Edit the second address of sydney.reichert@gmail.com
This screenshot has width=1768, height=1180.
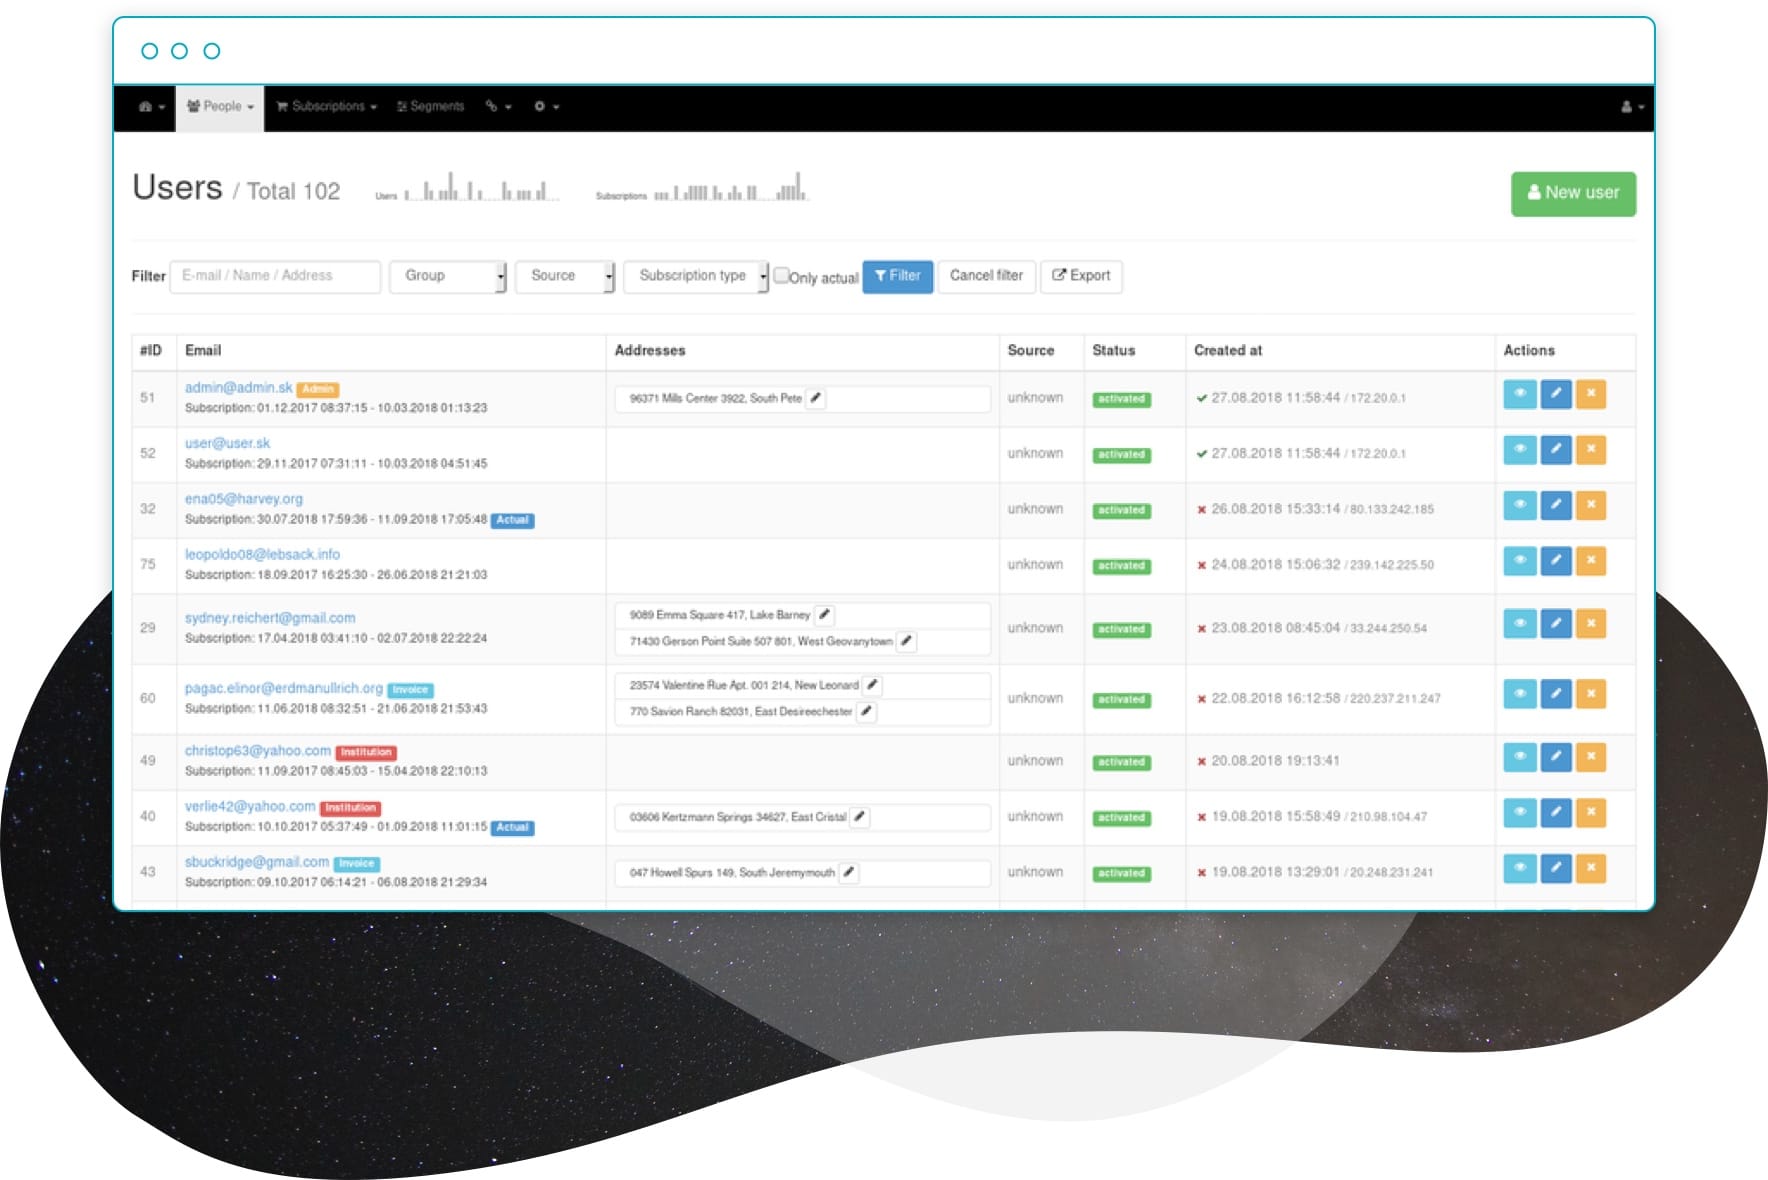coord(905,642)
